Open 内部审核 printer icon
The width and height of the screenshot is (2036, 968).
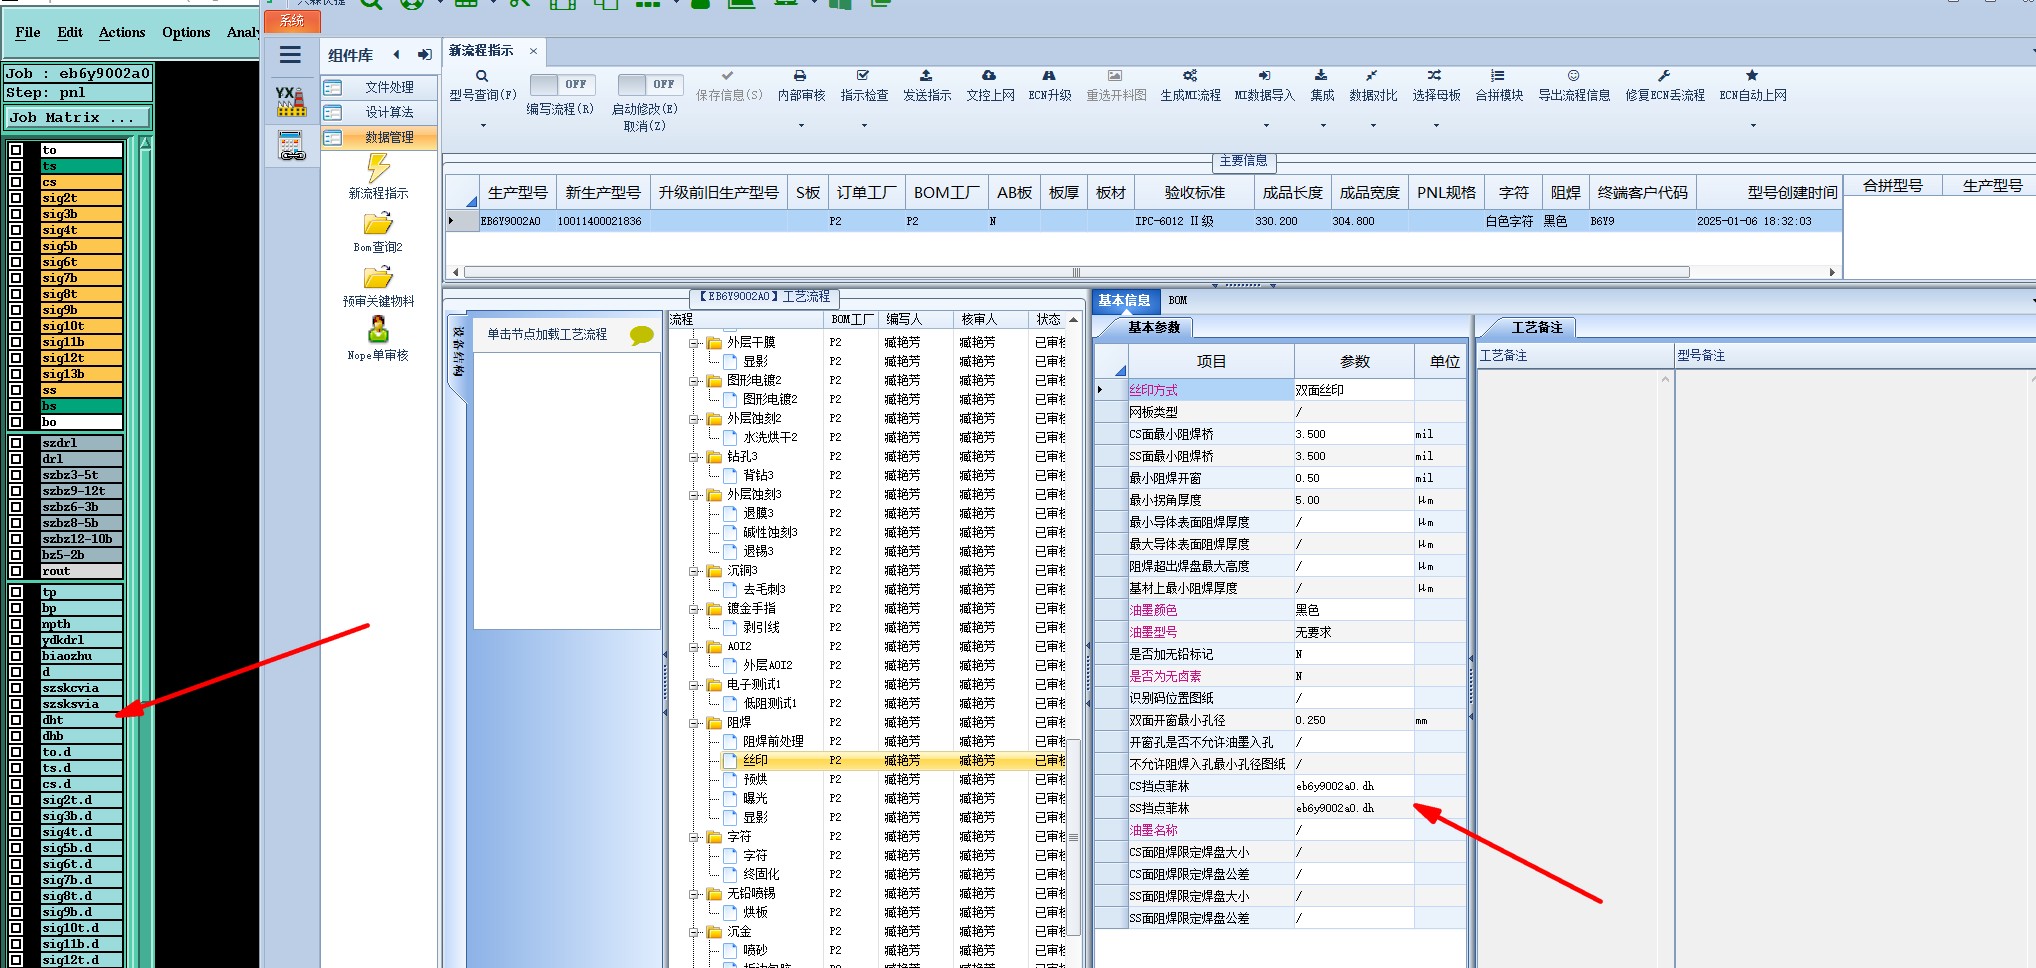pos(800,76)
